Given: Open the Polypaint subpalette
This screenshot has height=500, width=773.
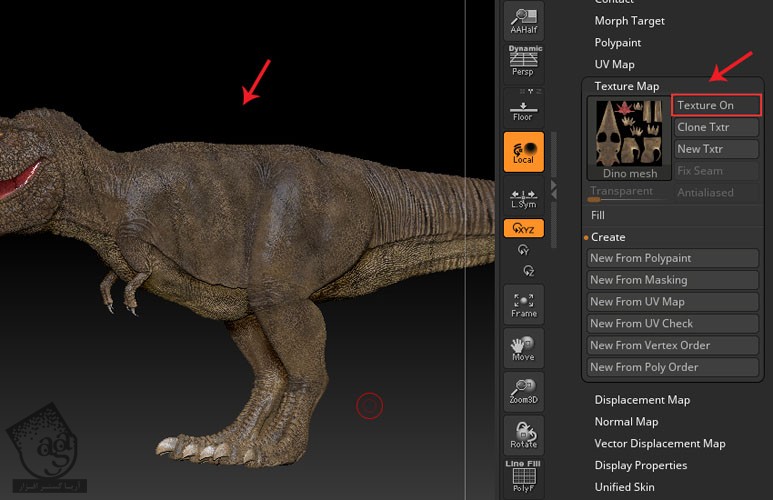Looking at the screenshot, I should pyautogui.click(x=618, y=43).
